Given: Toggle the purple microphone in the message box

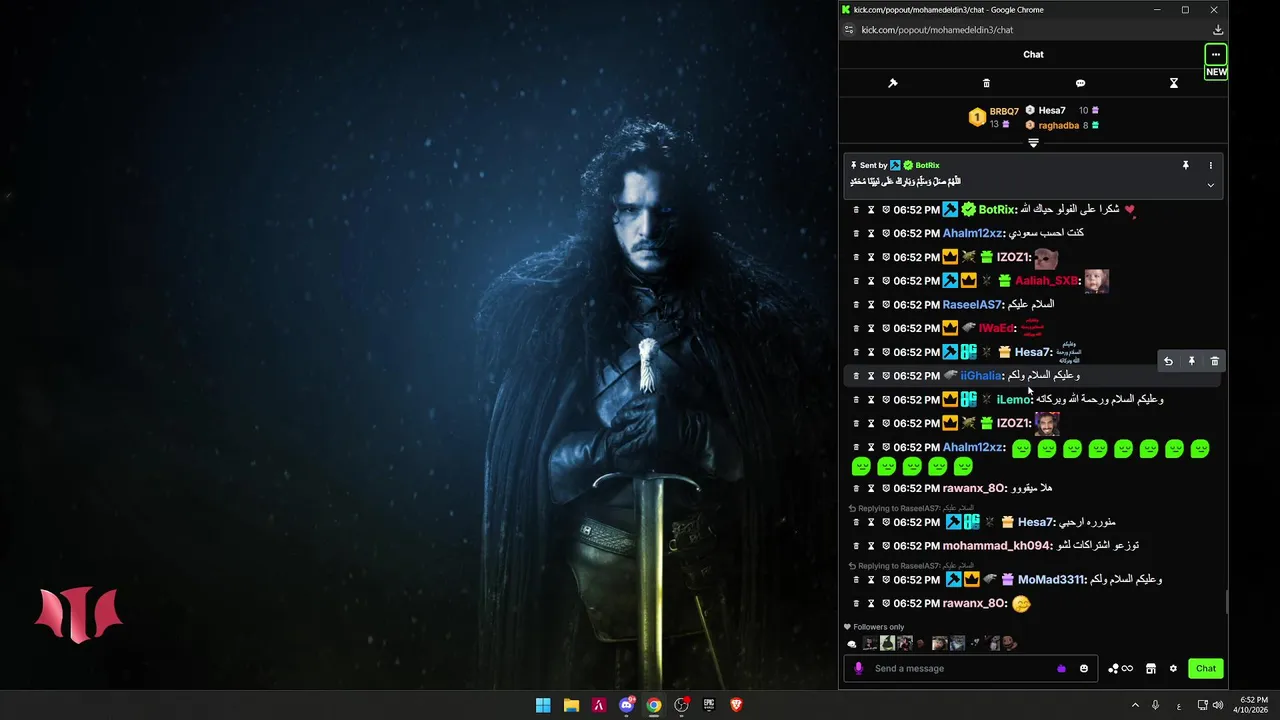Looking at the screenshot, I should (858, 668).
